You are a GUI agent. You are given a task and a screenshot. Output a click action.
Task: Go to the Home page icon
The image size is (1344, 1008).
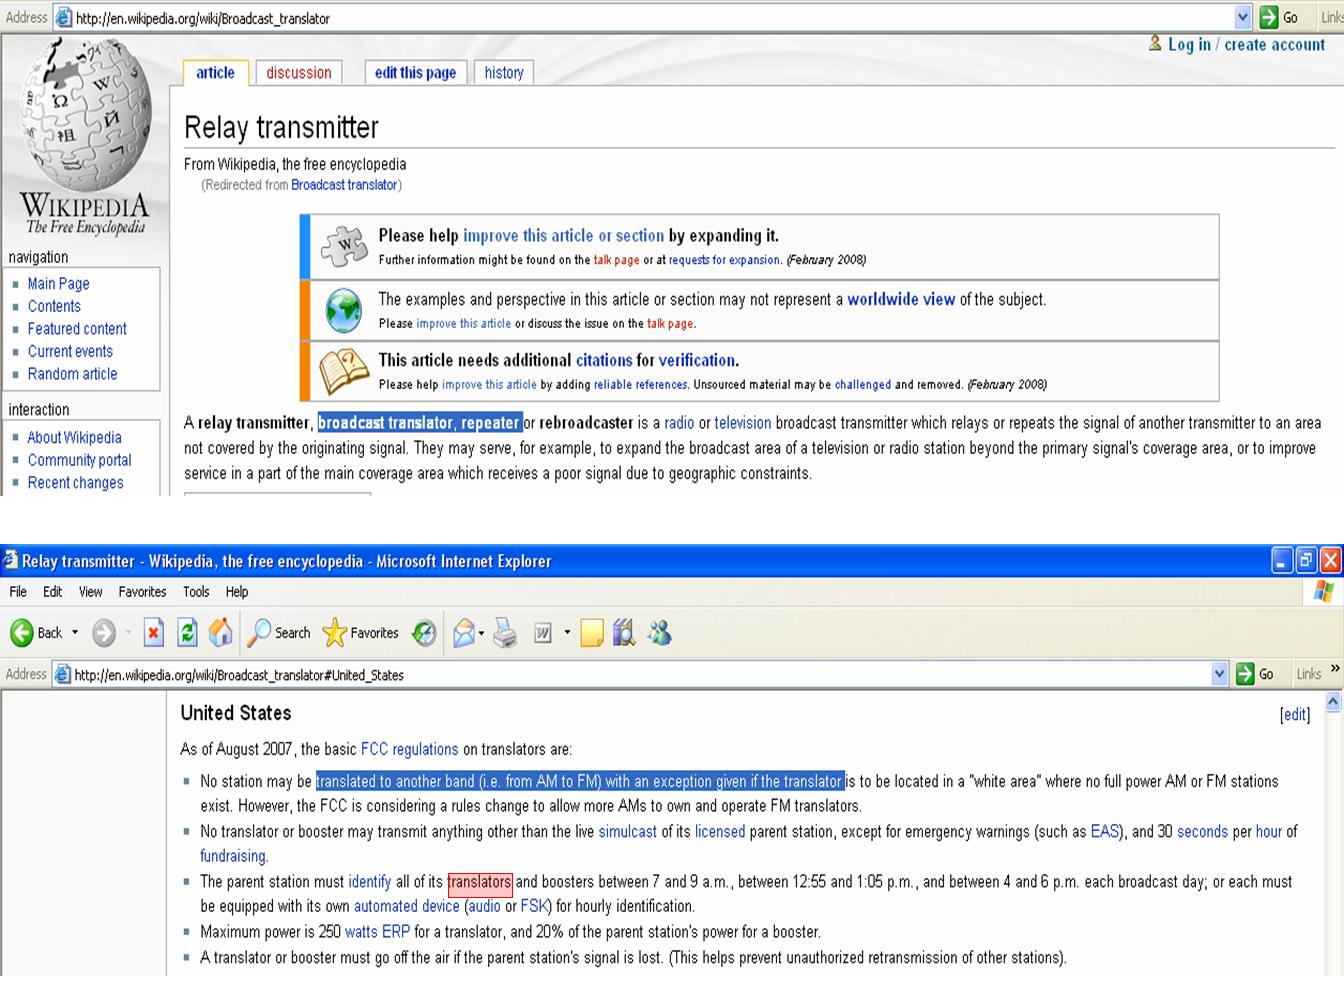221,633
